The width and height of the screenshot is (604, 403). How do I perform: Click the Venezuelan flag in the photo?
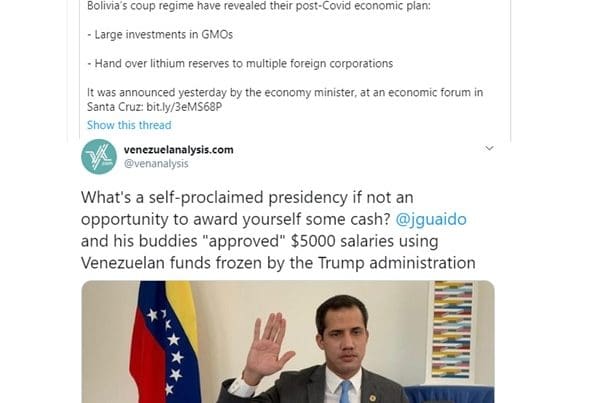[166, 342]
